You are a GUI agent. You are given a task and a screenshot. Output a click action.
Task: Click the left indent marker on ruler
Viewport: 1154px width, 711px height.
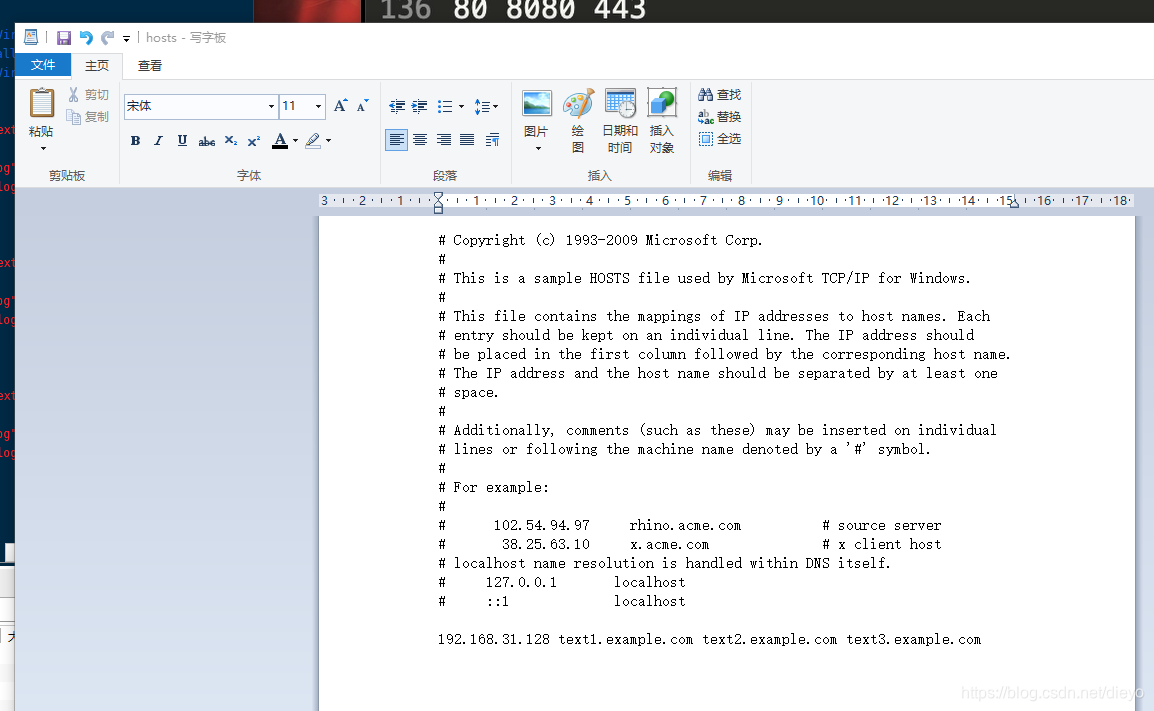click(438, 202)
